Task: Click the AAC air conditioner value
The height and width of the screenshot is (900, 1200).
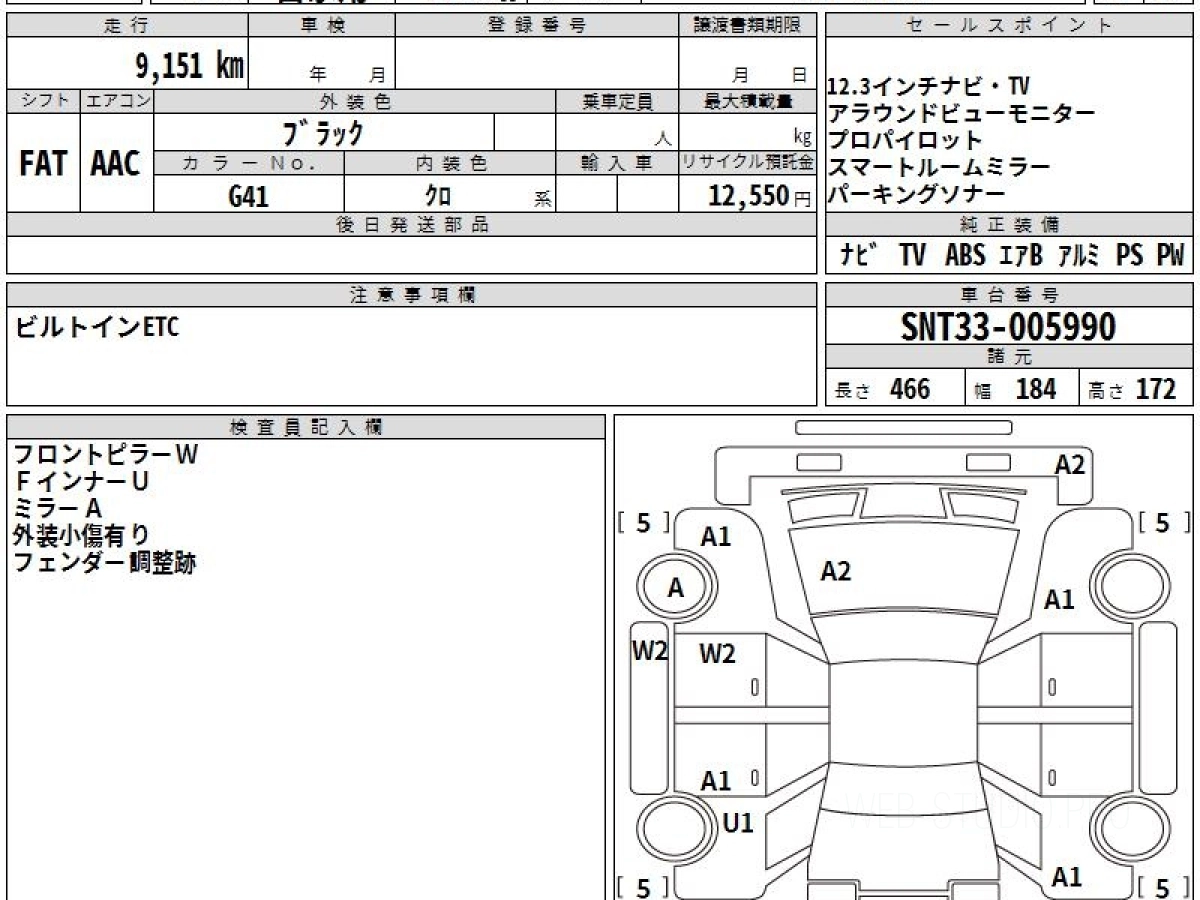Action: [116, 164]
